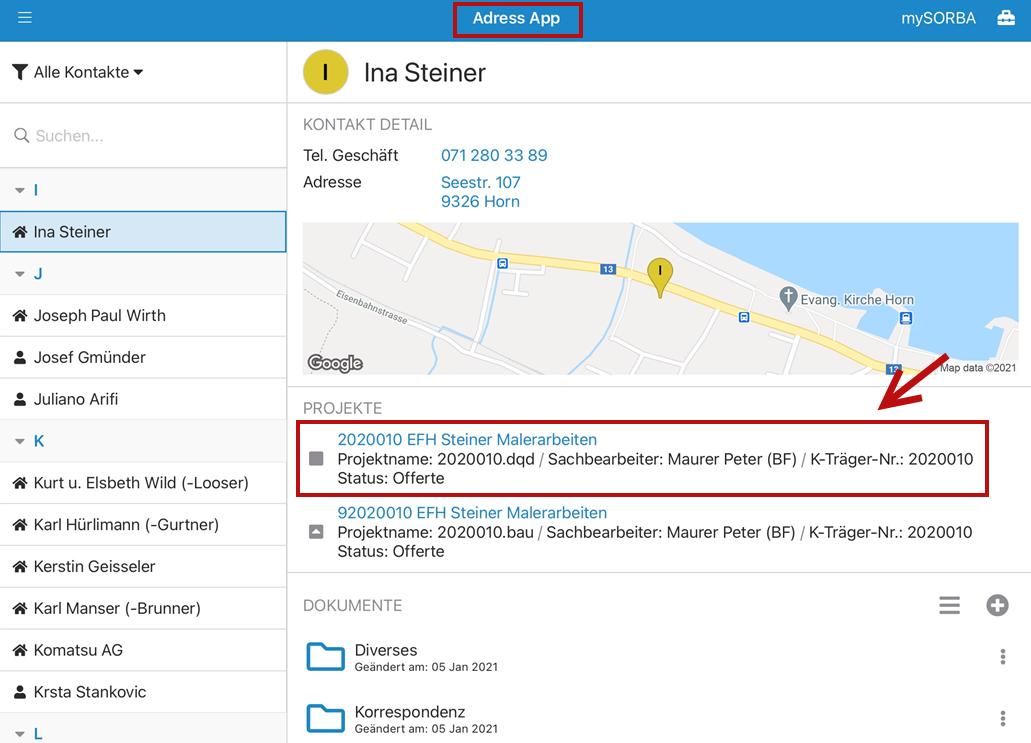
Task: Open the hamburger menu
Action: [24, 18]
